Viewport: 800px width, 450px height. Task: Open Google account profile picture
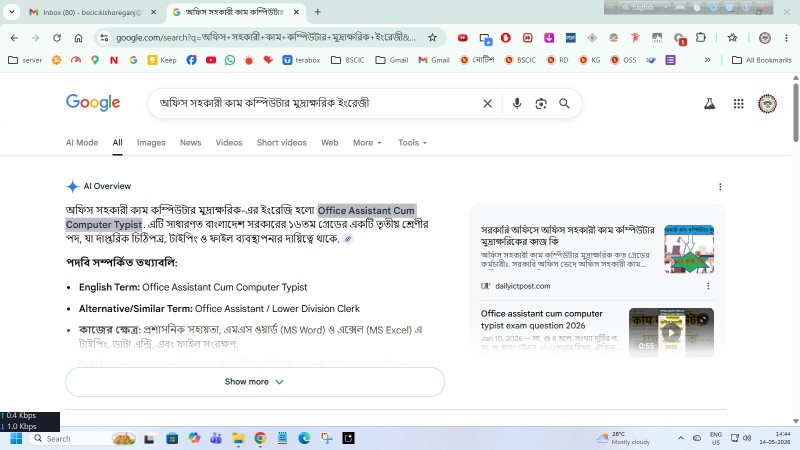coord(767,104)
